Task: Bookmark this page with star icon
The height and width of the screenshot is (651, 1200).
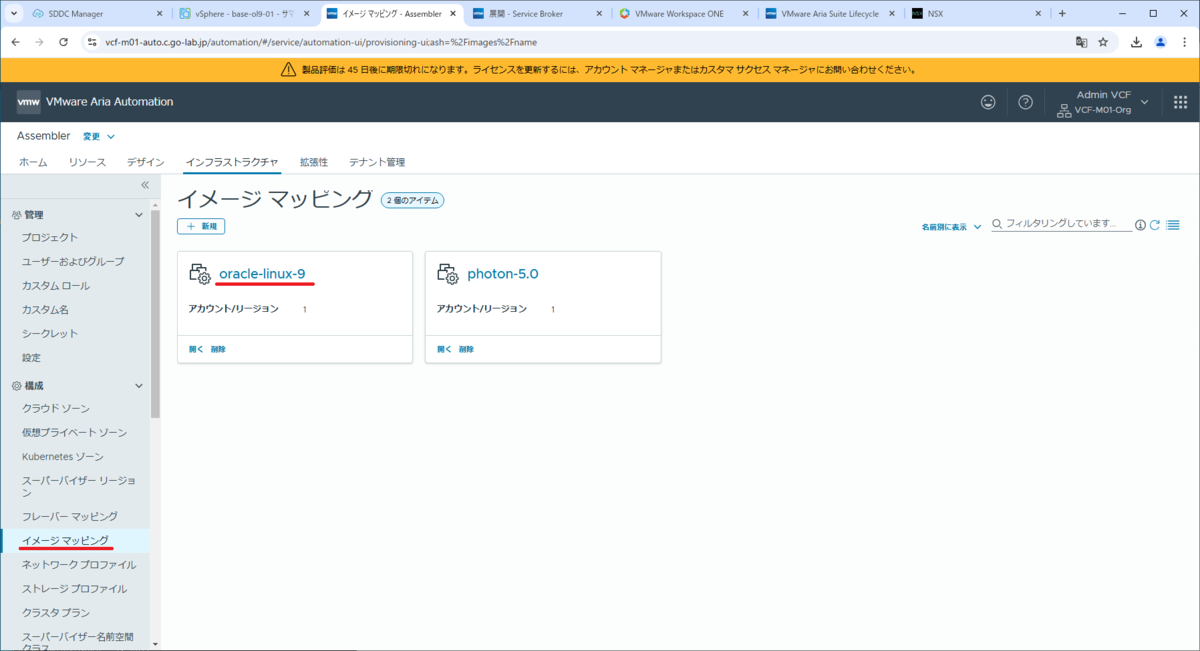Action: click(1103, 42)
